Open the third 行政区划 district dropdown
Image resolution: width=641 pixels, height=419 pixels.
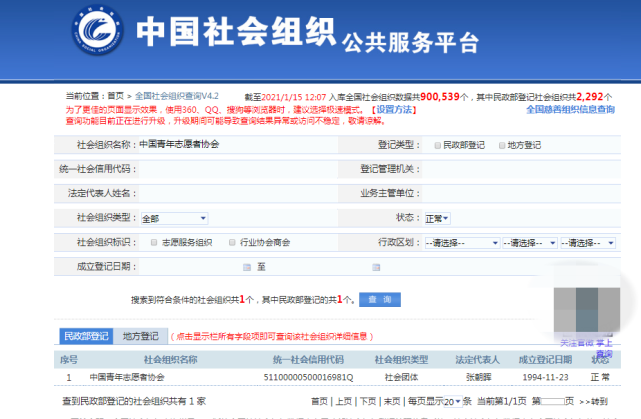click(588, 243)
